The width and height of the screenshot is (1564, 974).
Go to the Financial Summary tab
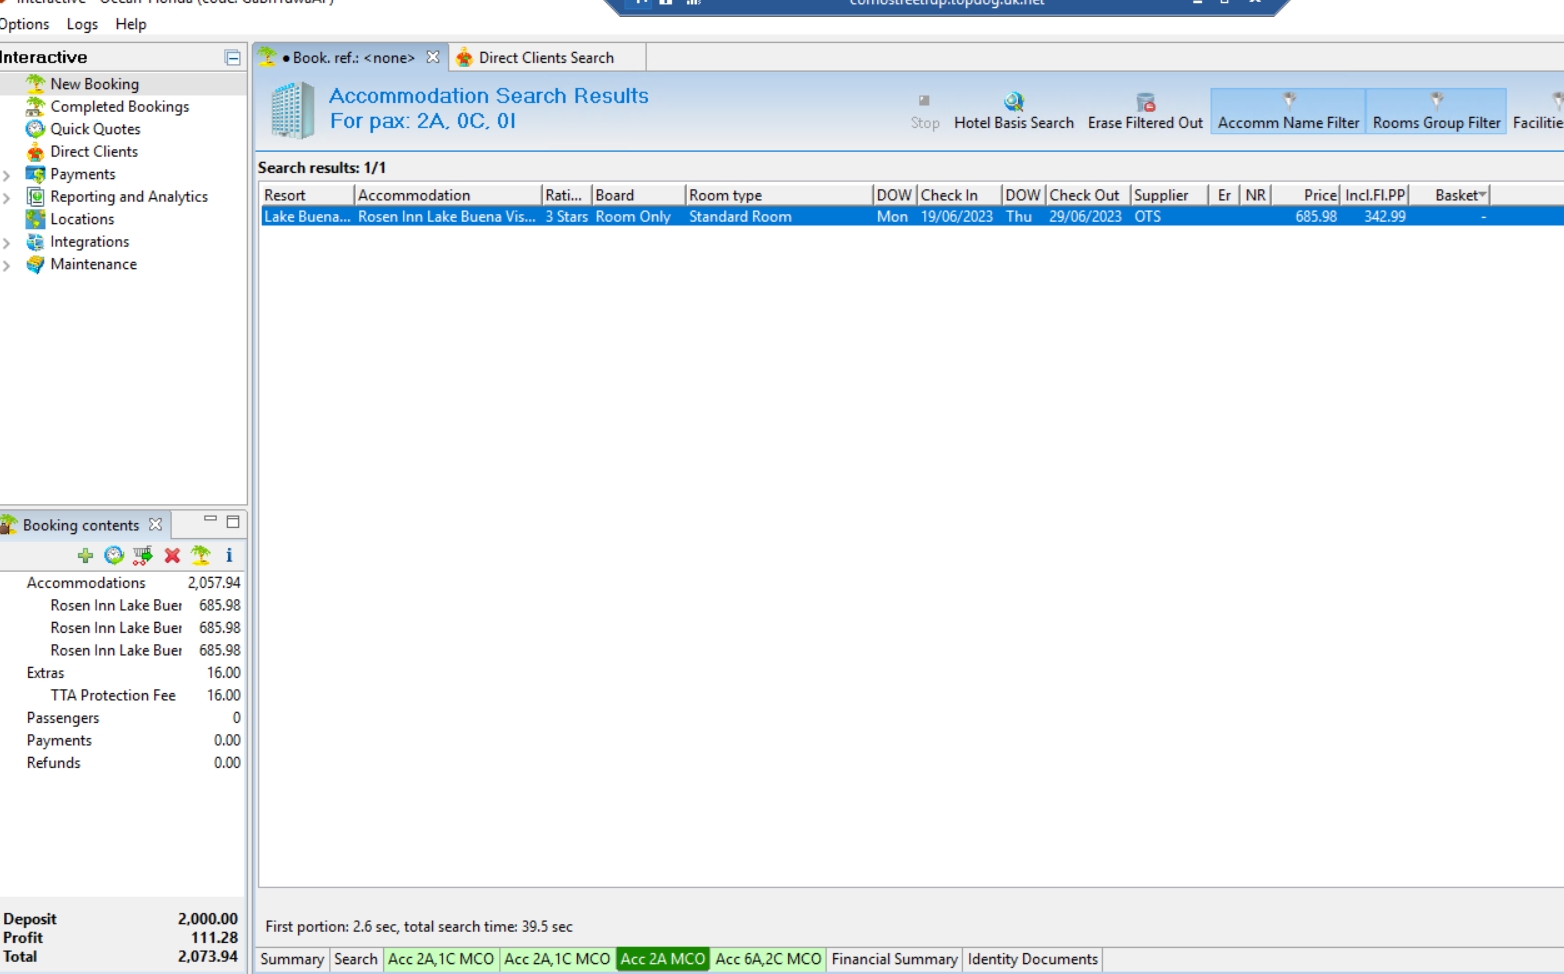coord(894,959)
